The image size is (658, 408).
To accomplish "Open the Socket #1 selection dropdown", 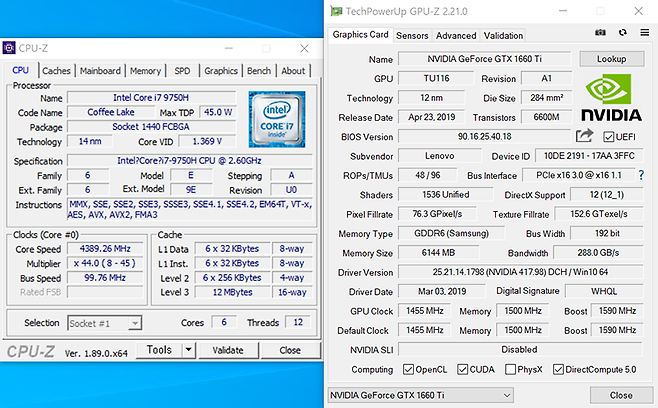I will click(104, 323).
